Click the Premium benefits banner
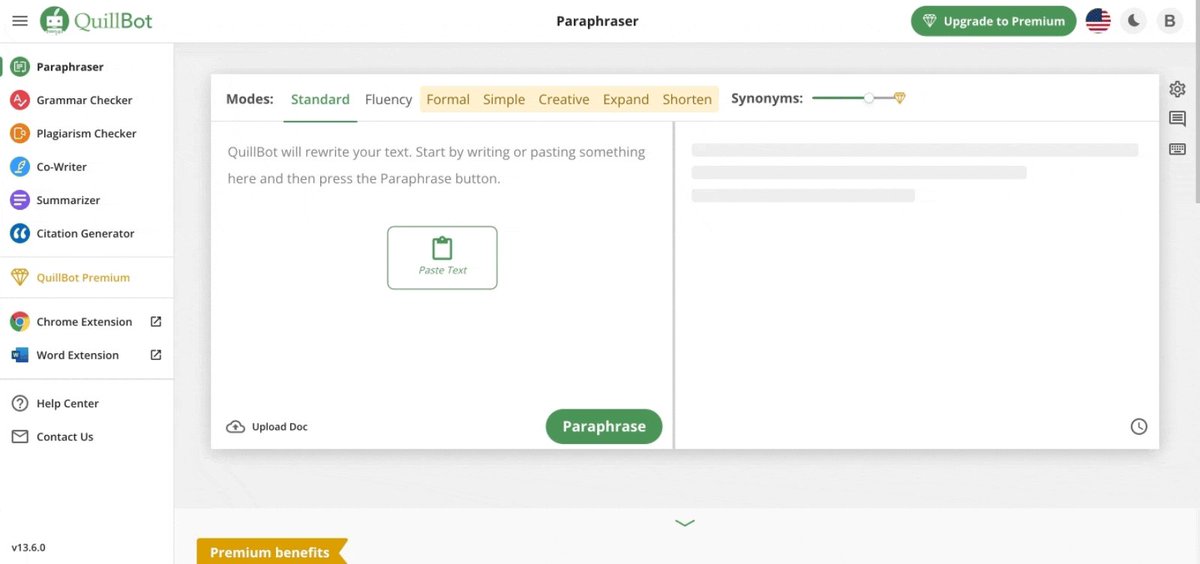 [270, 552]
